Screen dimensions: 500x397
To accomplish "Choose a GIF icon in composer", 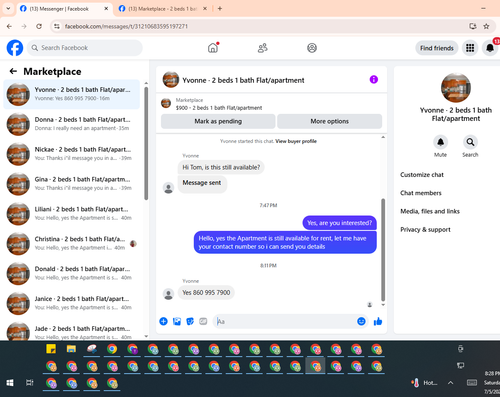I will click(203, 321).
